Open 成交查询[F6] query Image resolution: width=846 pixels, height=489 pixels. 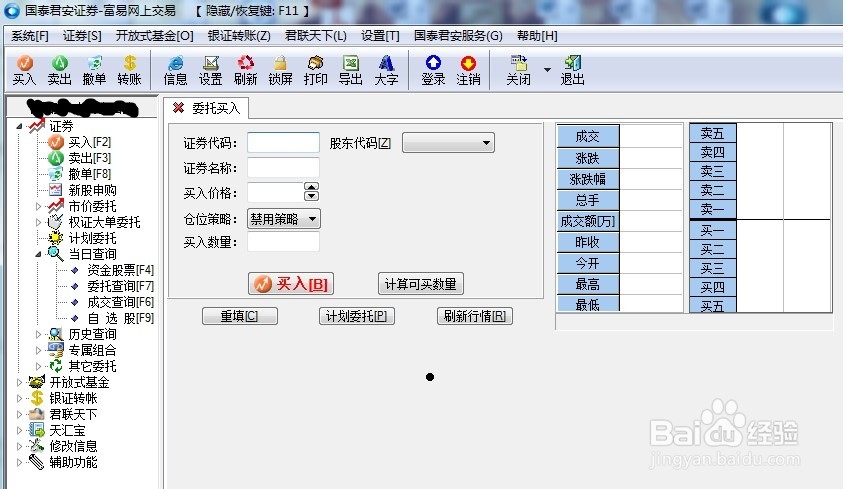point(120,302)
